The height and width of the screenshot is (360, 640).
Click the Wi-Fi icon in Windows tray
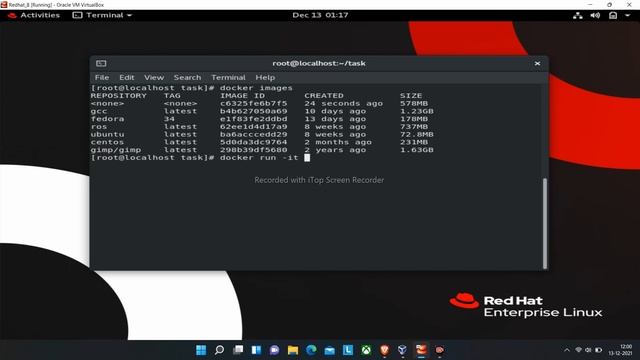tap(578, 350)
